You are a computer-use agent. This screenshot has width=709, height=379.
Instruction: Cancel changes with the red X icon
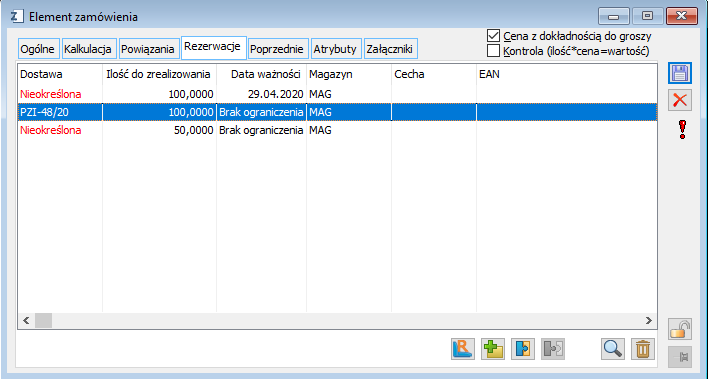(680, 100)
